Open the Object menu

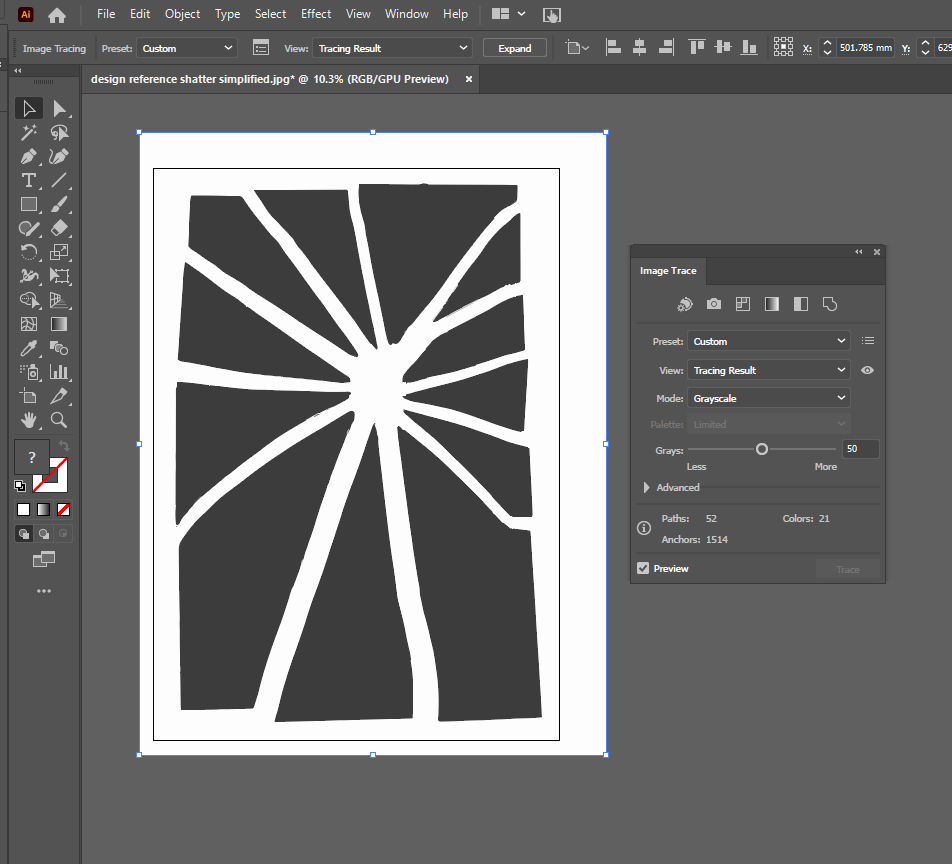coord(182,14)
